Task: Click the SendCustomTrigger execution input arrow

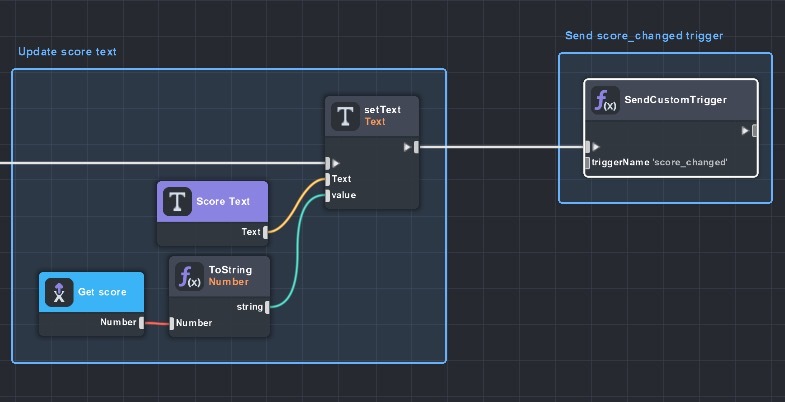Action: 594,147
